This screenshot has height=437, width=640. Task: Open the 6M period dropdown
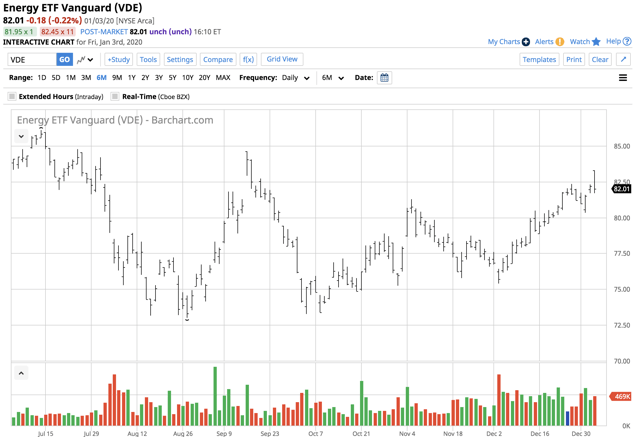point(333,78)
